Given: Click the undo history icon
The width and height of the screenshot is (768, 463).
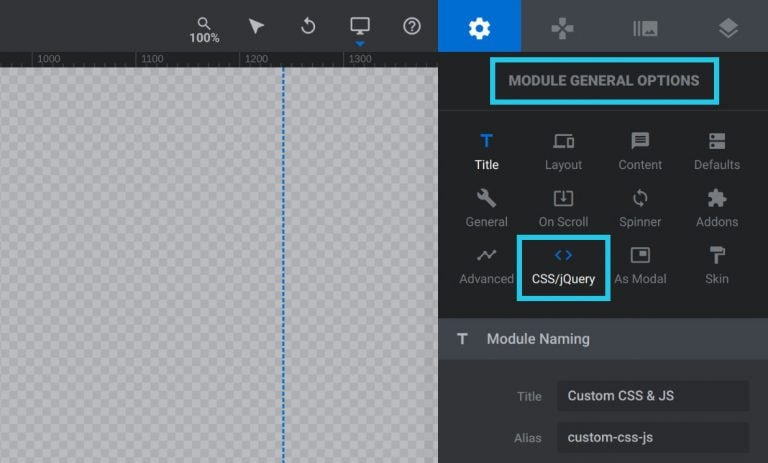Looking at the screenshot, I should (x=308, y=26).
